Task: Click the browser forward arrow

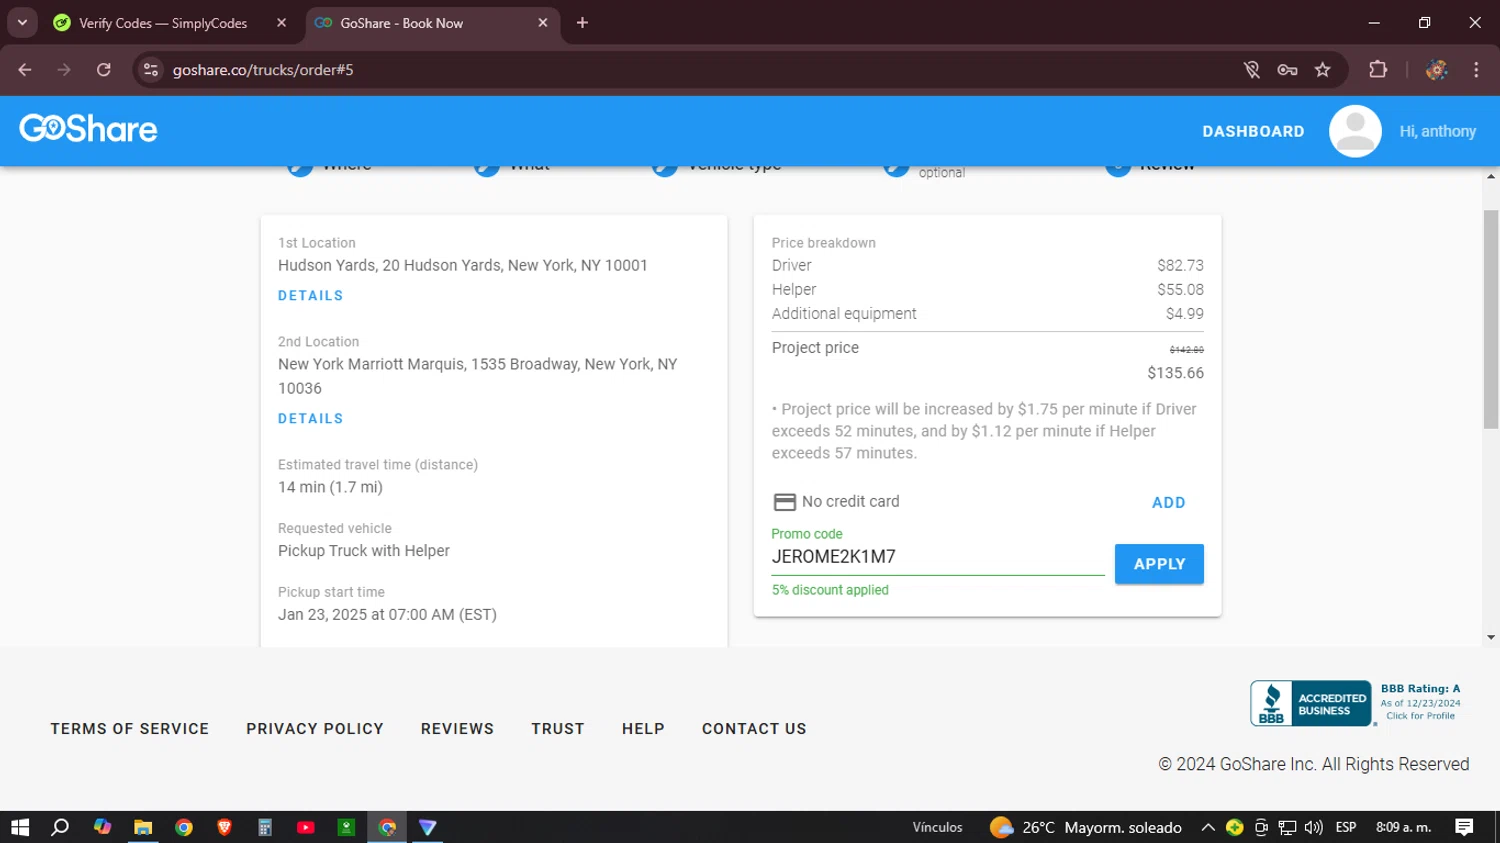Action: (x=64, y=70)
